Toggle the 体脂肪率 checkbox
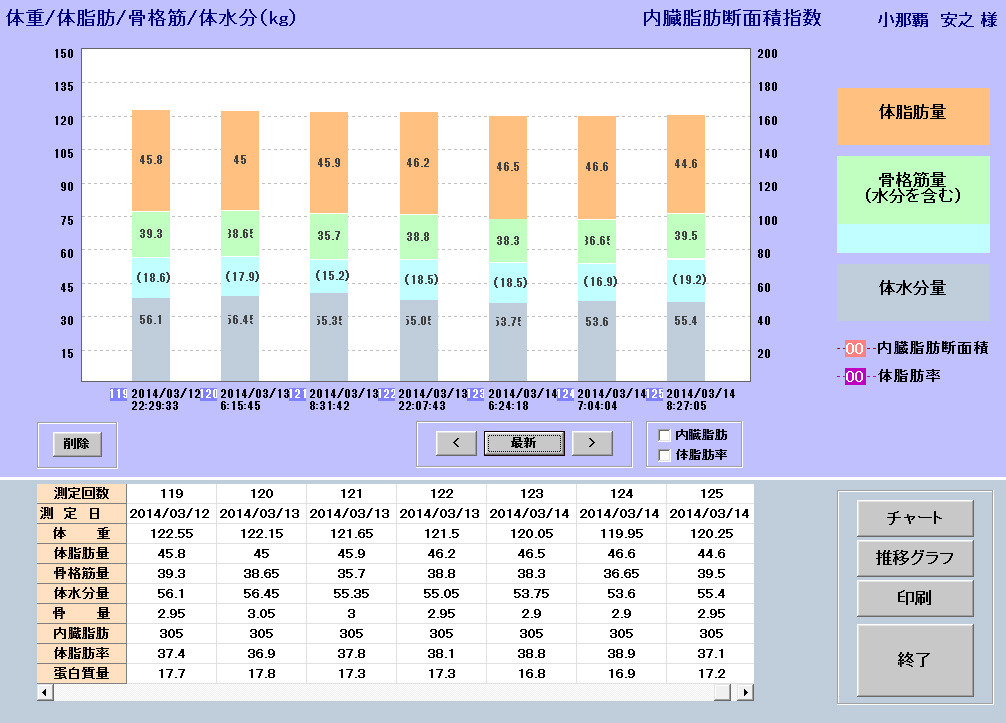Screen dimensions: 1006x723 [x=665, y=455]
